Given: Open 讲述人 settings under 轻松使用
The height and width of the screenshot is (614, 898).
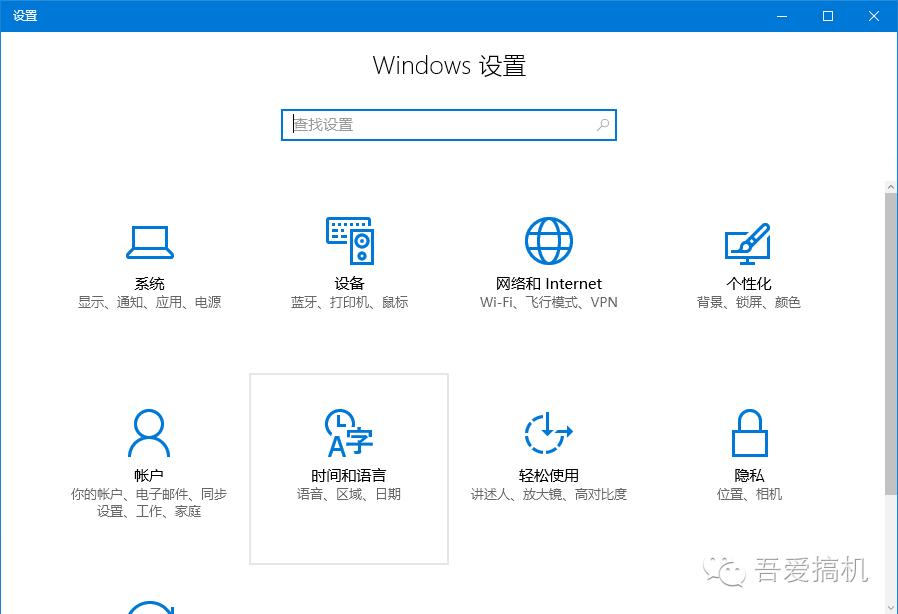Looking at the screenshot, I should [x=486, y=493].
